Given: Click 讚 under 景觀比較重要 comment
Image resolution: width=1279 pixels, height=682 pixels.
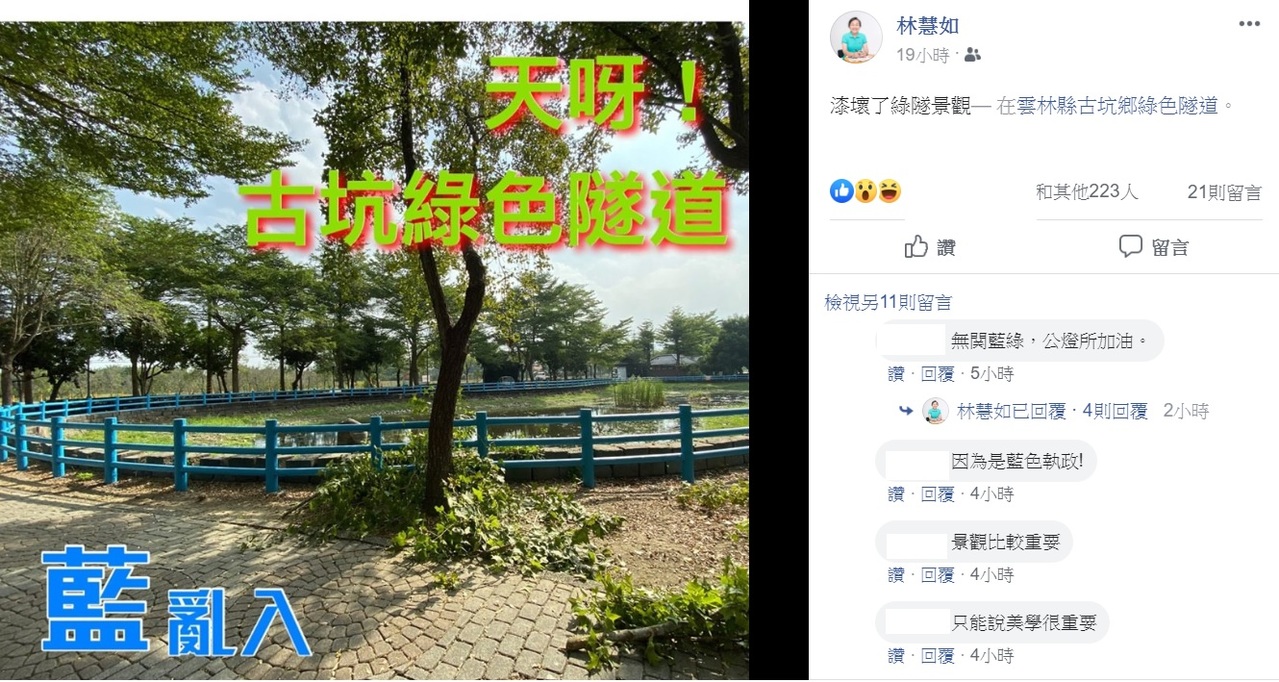Looking at the screenshot, I should [x=896, y=575].
